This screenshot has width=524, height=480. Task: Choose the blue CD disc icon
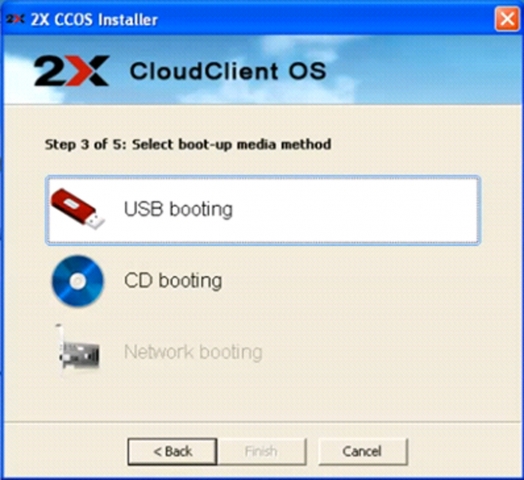[x=78, y=281]
